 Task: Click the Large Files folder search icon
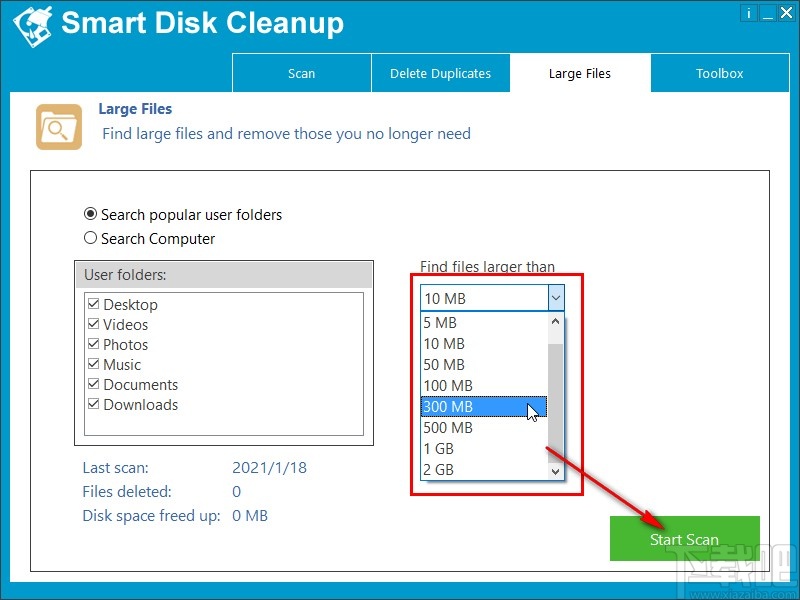click(59, 127)
